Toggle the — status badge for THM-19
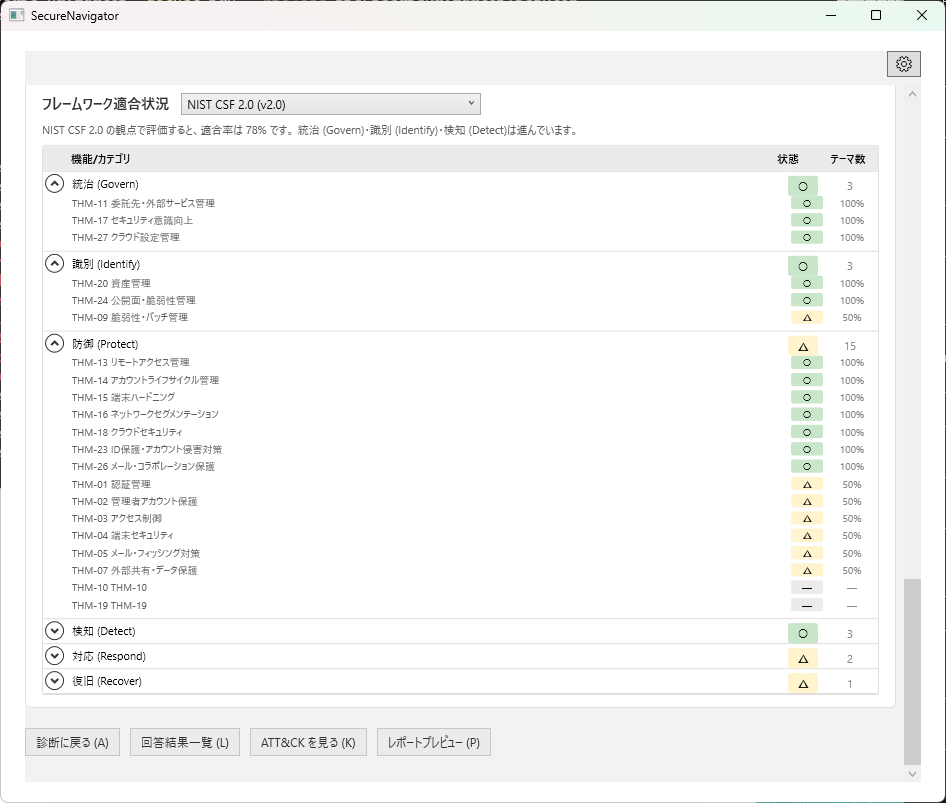The height and width of the screenshot is (803, 946). click(806, 605)
